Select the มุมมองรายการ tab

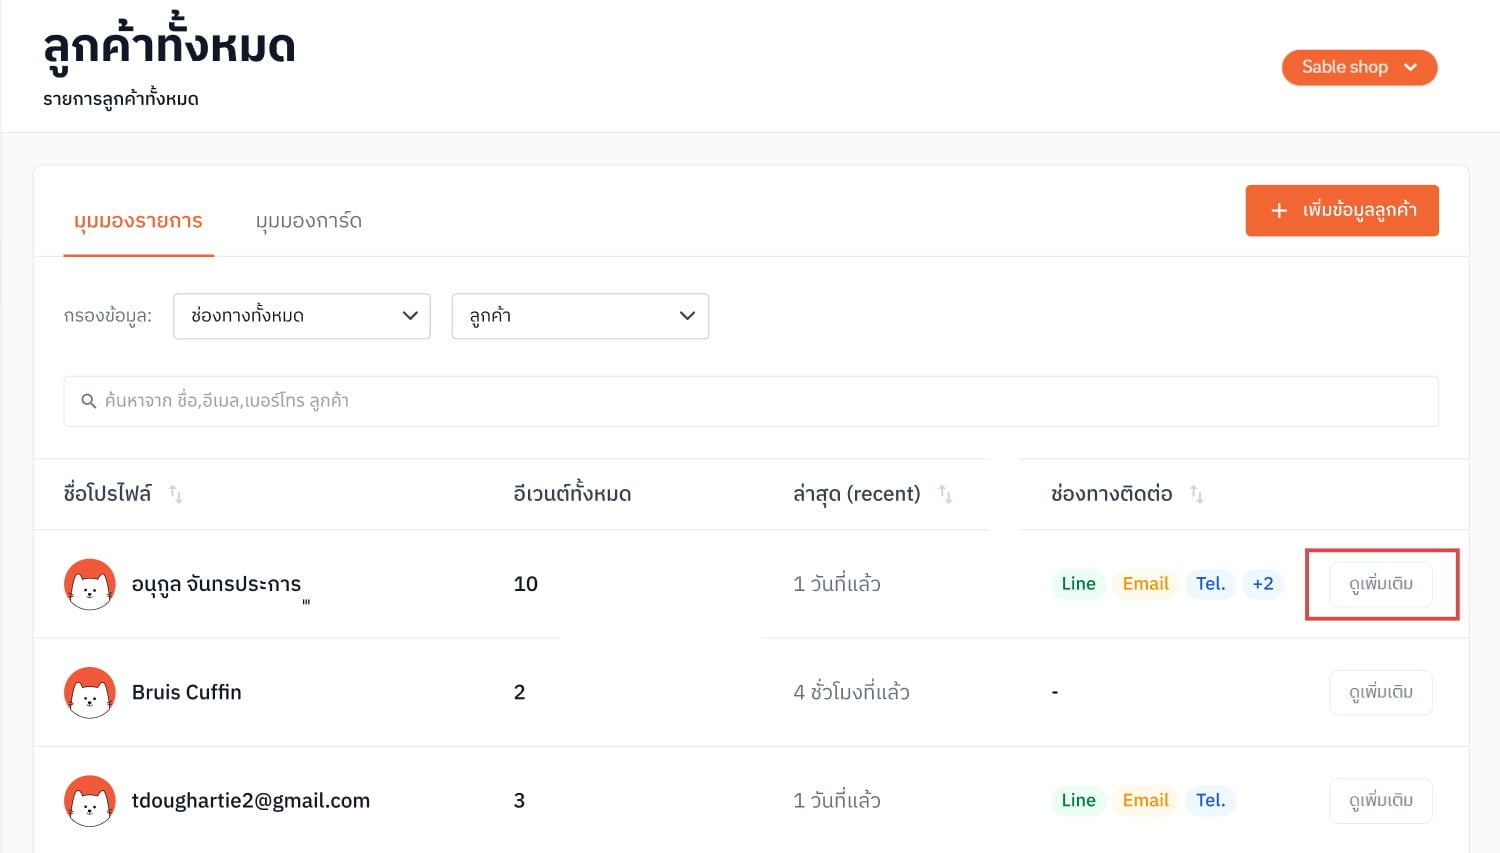138,221
